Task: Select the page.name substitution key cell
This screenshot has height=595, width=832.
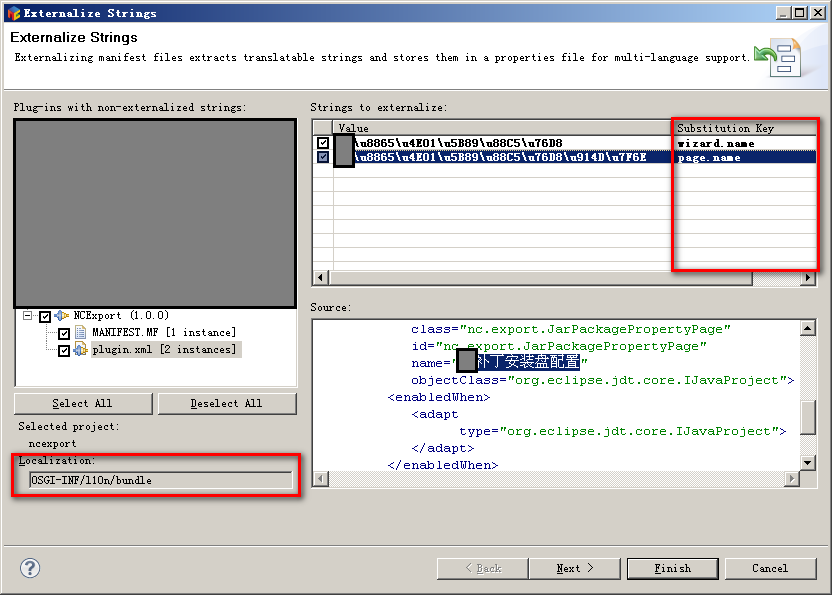Action: tap(745, 158)
